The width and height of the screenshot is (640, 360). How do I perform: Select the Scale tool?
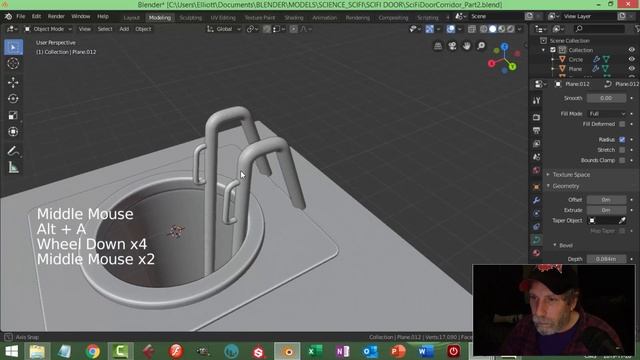tap(13, 115)
